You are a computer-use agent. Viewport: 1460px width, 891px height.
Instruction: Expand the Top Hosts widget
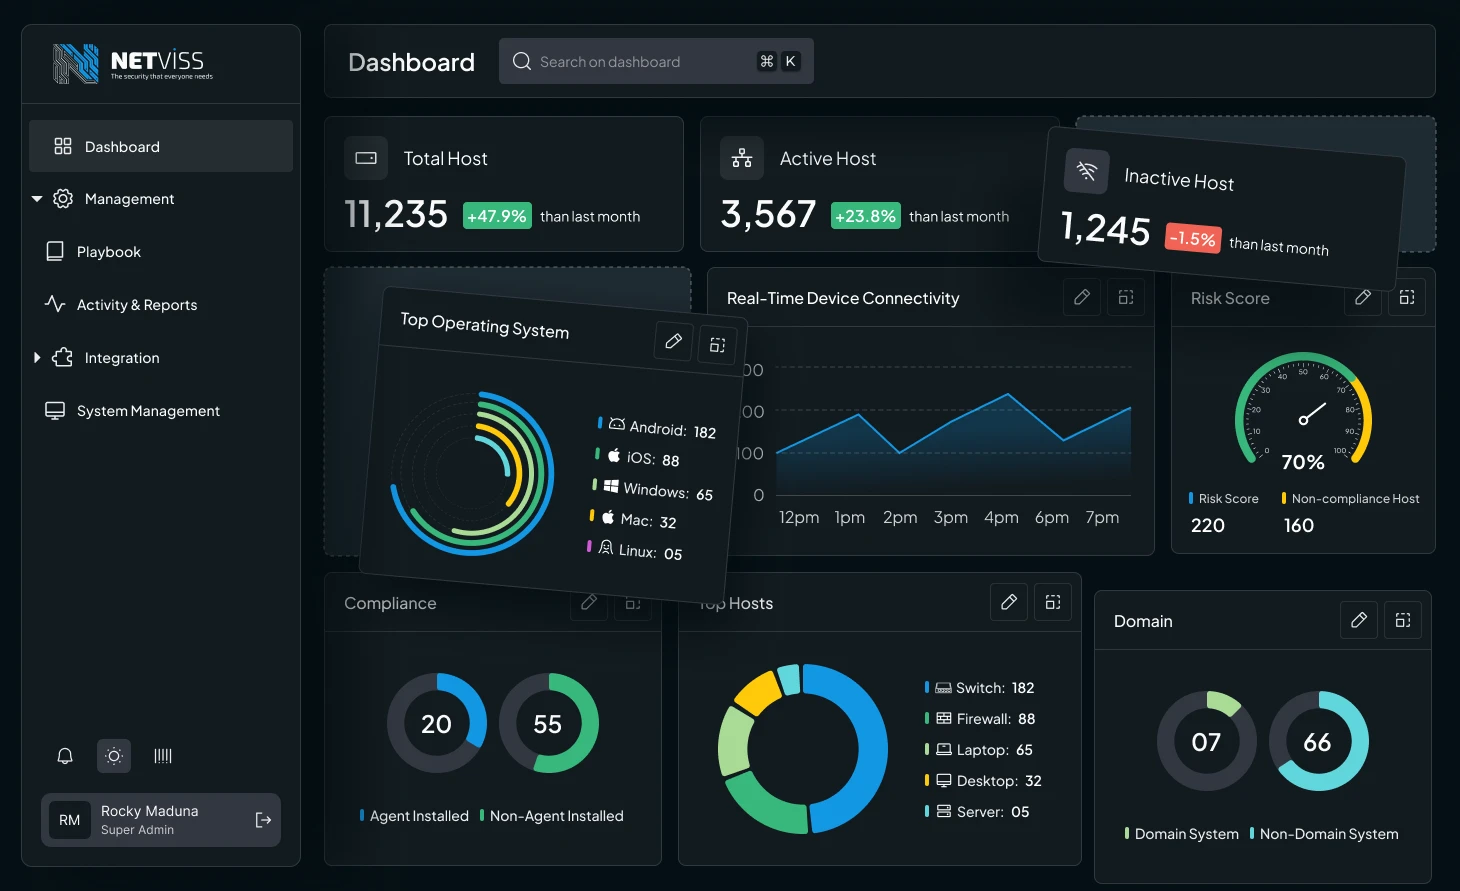1052,602
